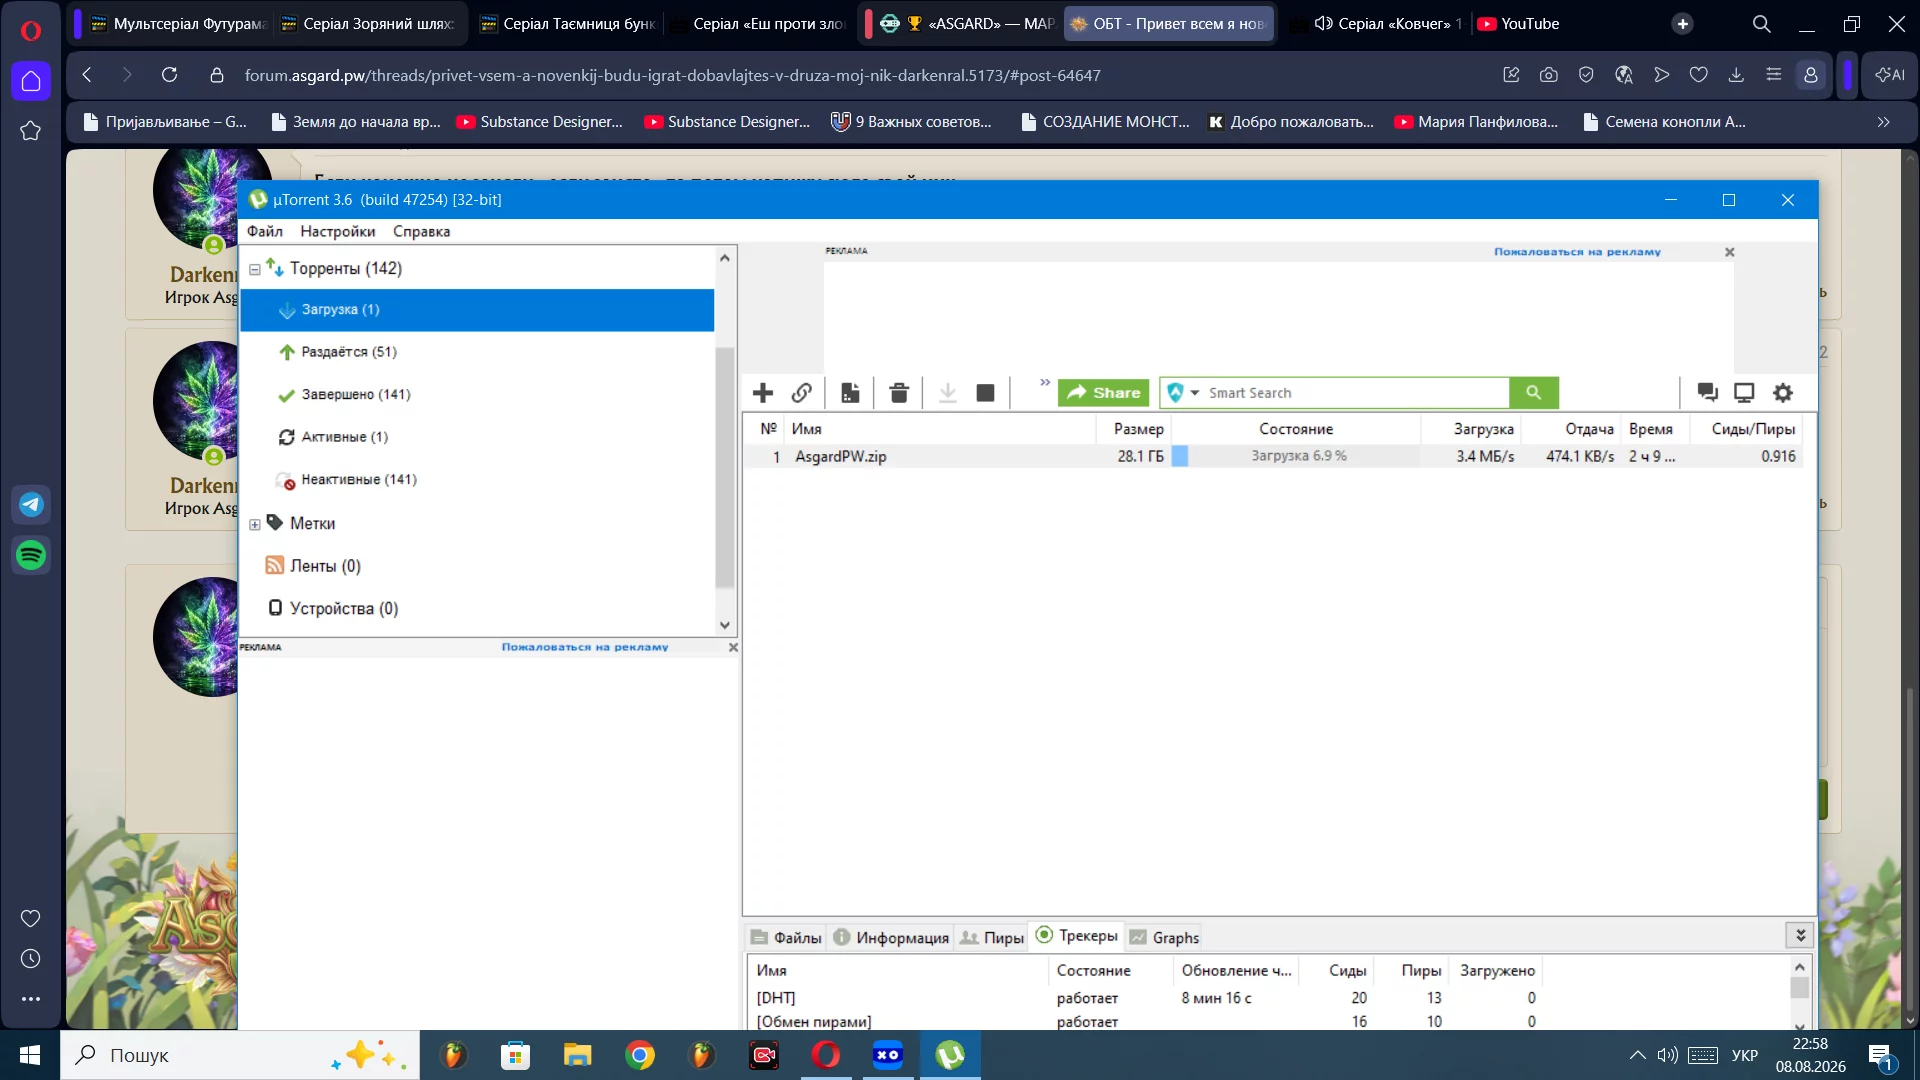Open File Explorer from the taskbar

pos(577,1055)
